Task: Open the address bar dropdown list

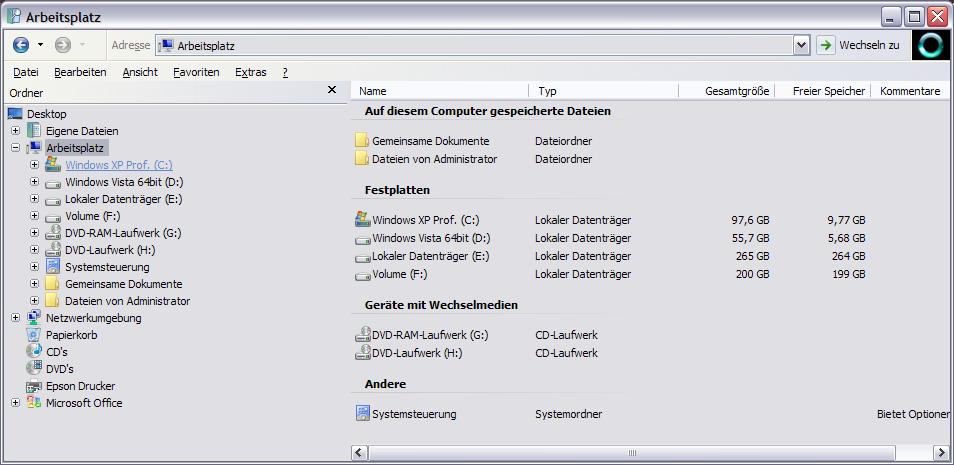Action: click(x=801, y=45)
